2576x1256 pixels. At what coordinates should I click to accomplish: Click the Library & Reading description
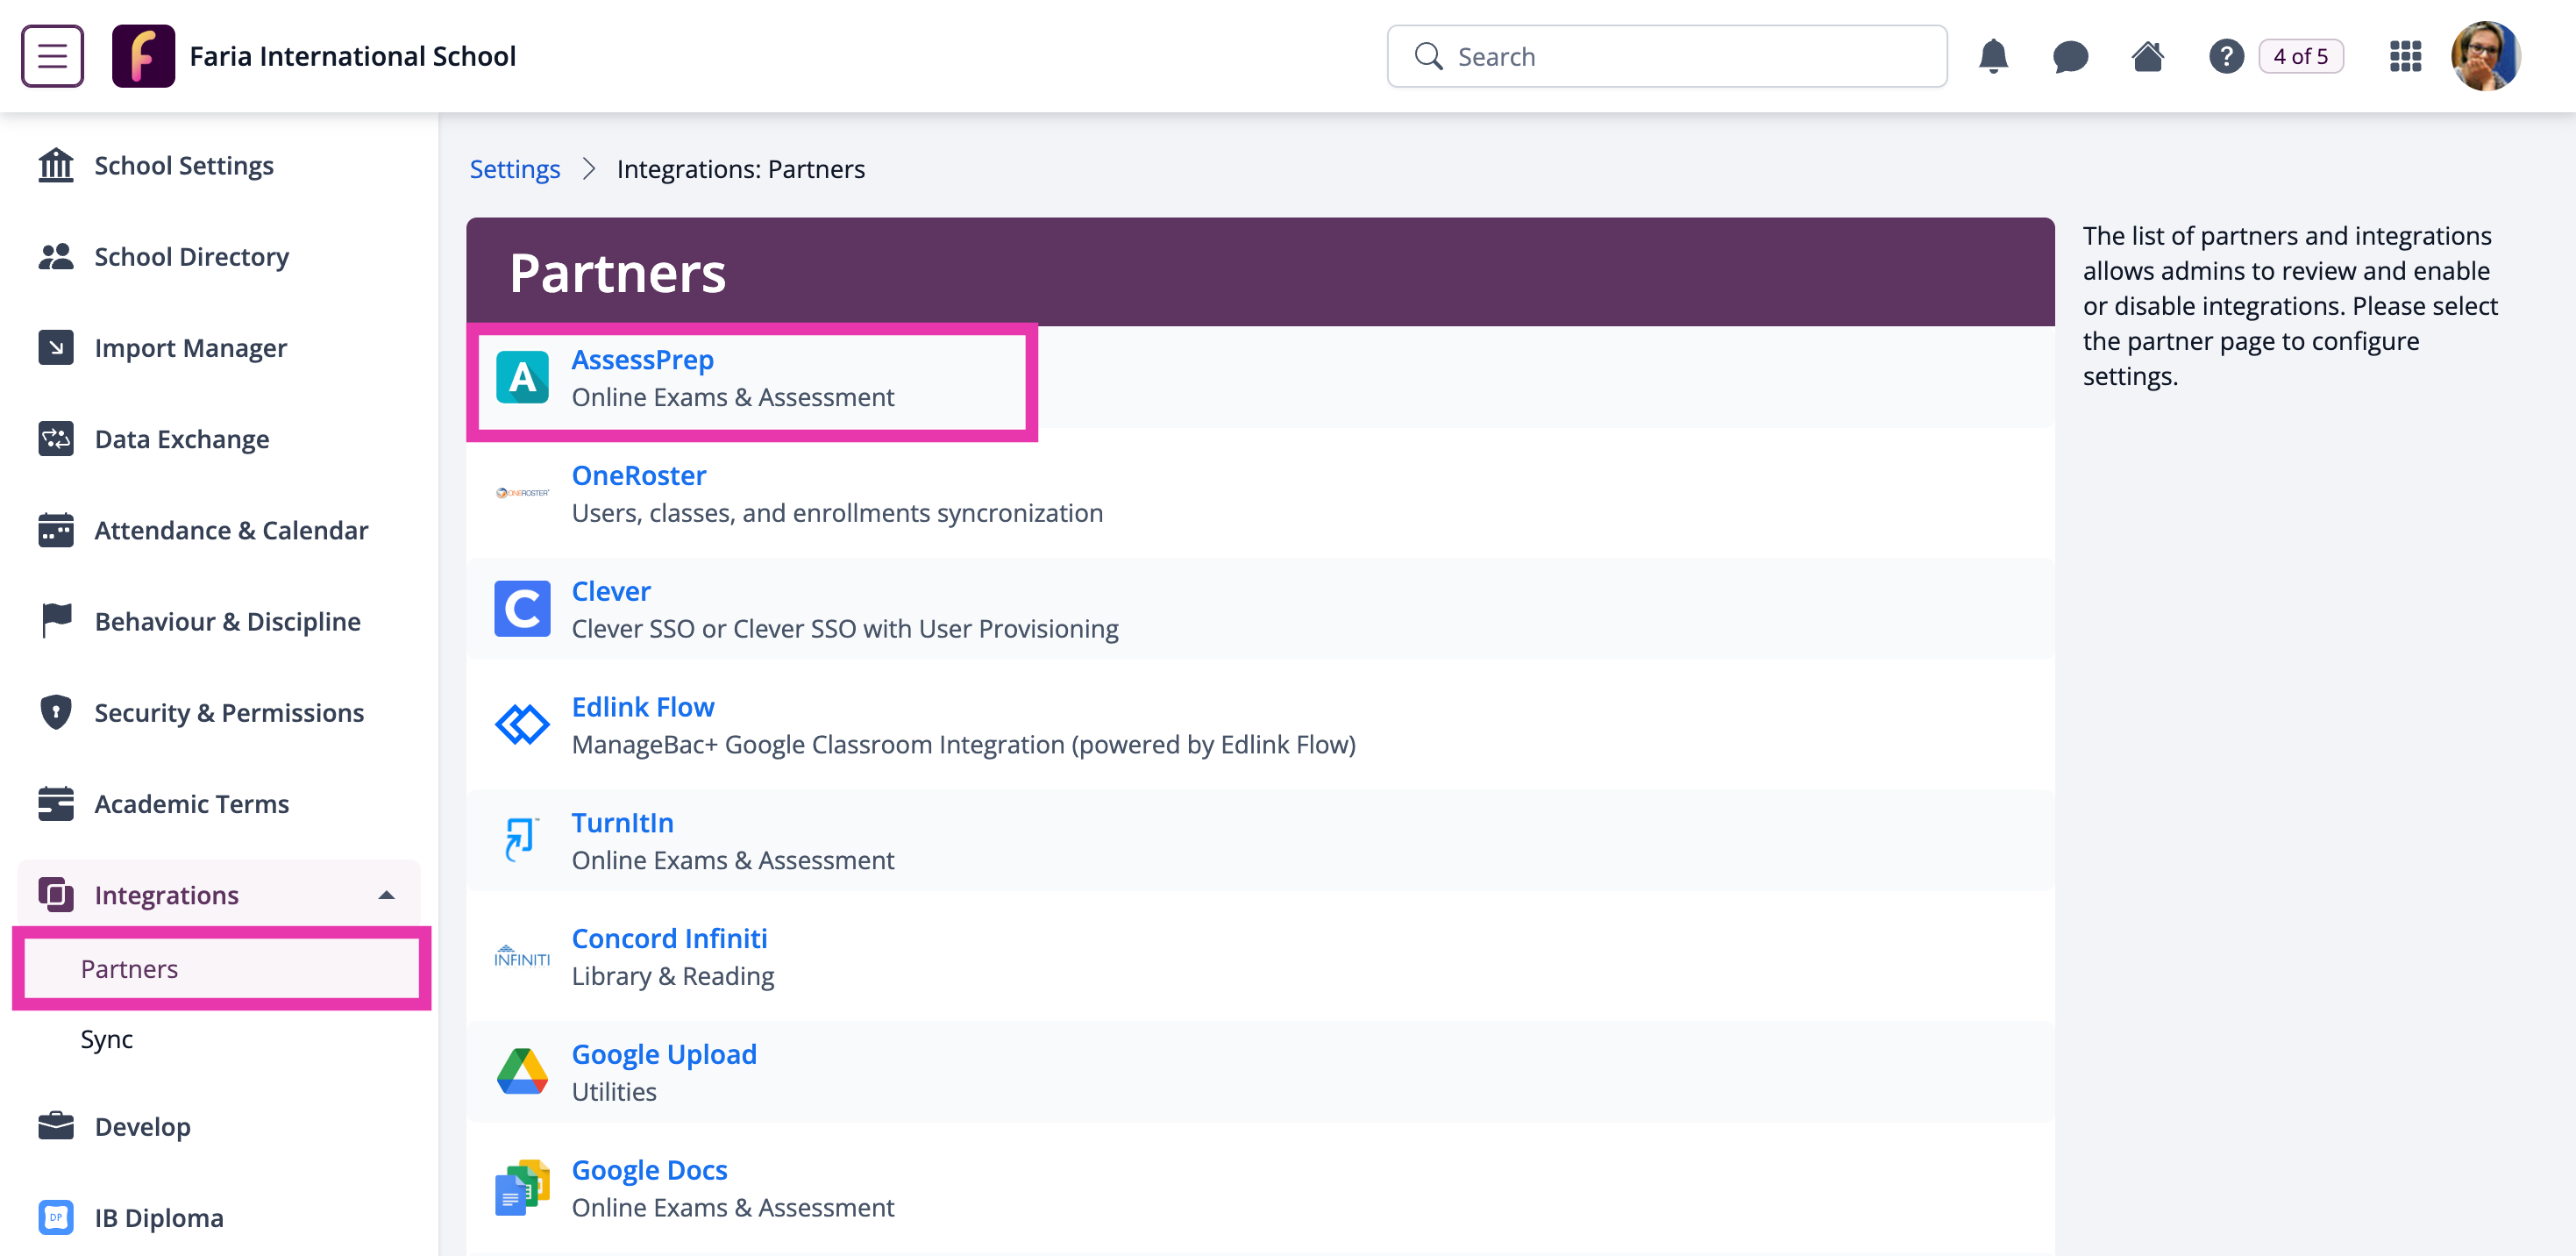pos(673,976)
